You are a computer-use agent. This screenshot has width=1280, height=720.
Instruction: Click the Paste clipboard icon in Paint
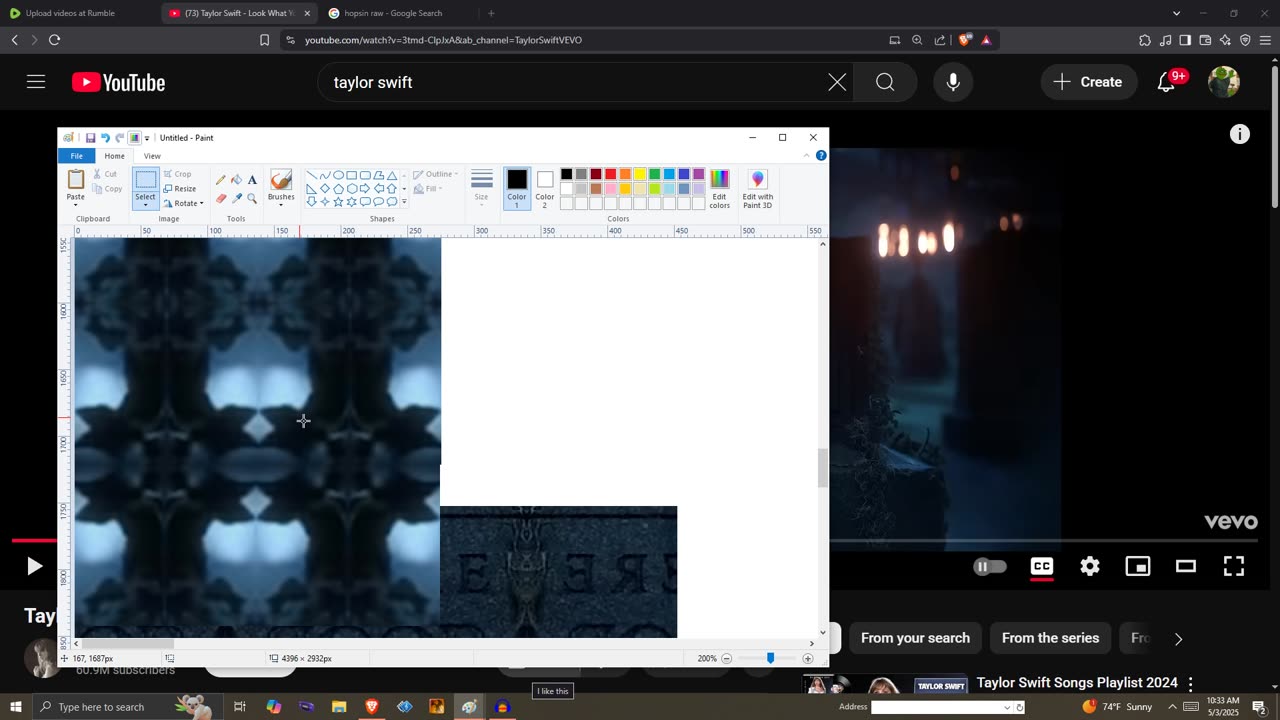[76, 179]
